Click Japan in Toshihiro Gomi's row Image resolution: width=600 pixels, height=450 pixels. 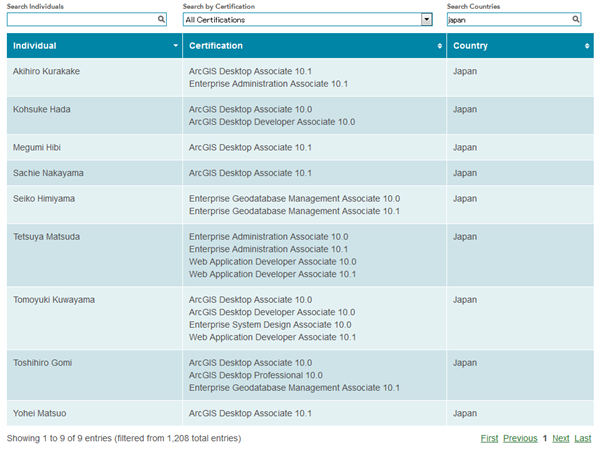[465, 363]
